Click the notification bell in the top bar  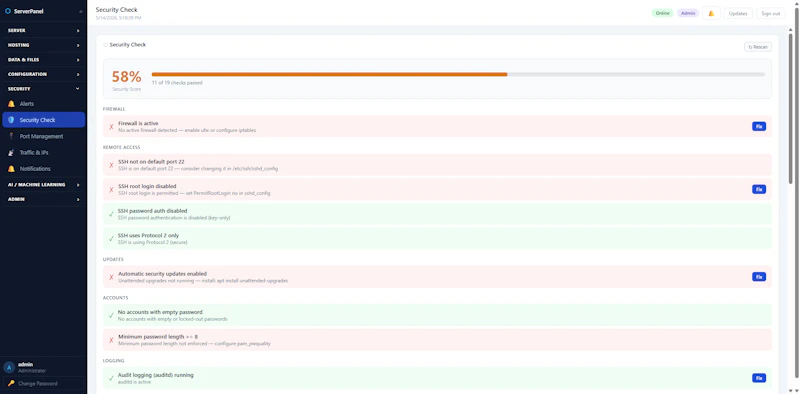[x=711, y=13]
